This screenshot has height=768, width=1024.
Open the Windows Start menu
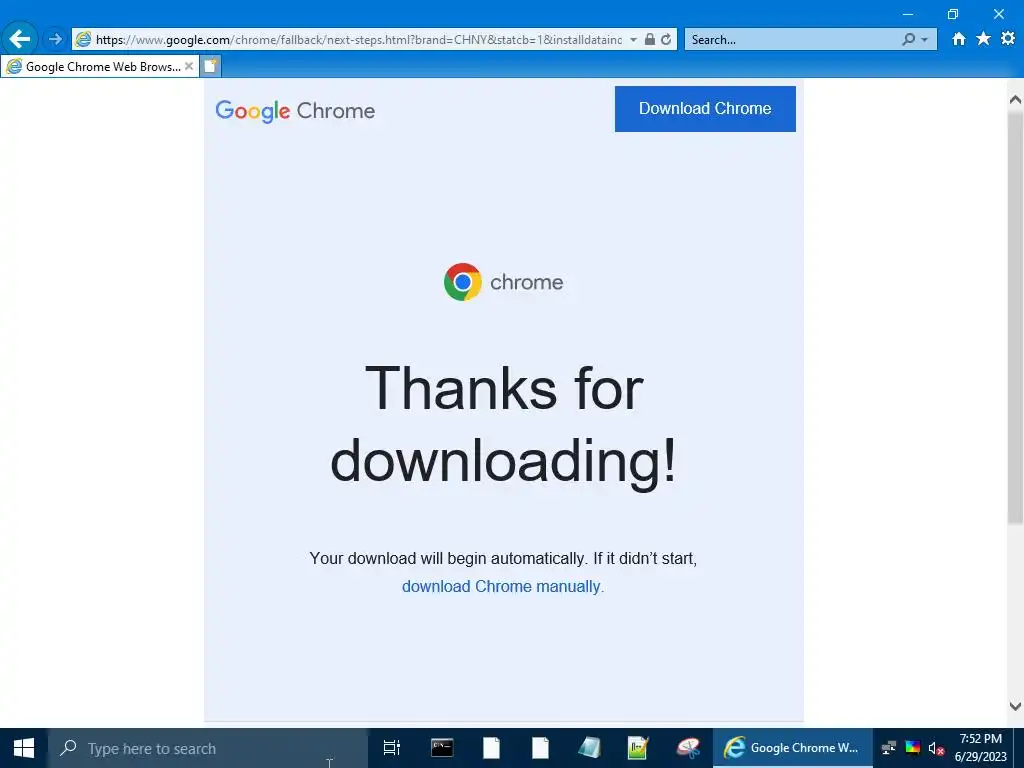24,748
